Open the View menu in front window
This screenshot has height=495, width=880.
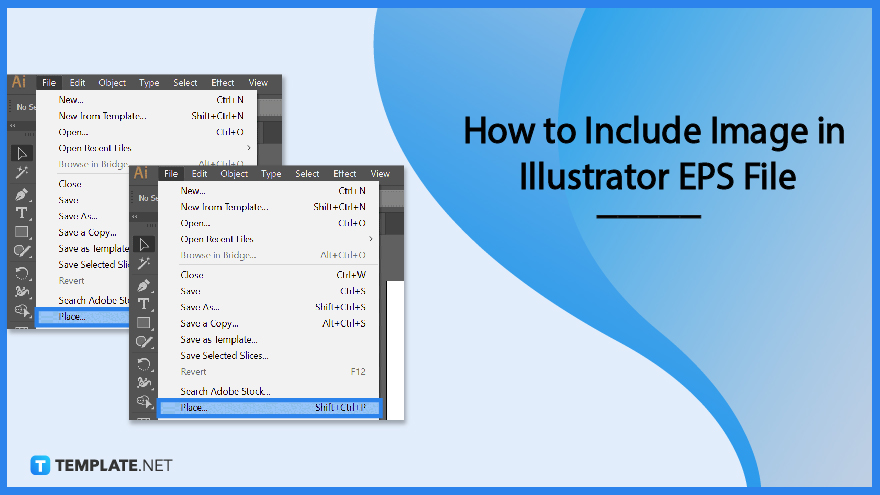click(380, 174)
